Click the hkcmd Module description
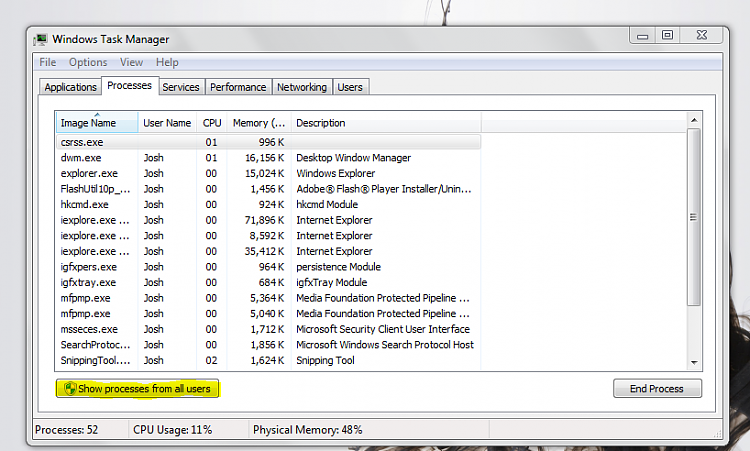The image size is (750, 451). click(x=327, y=204)
